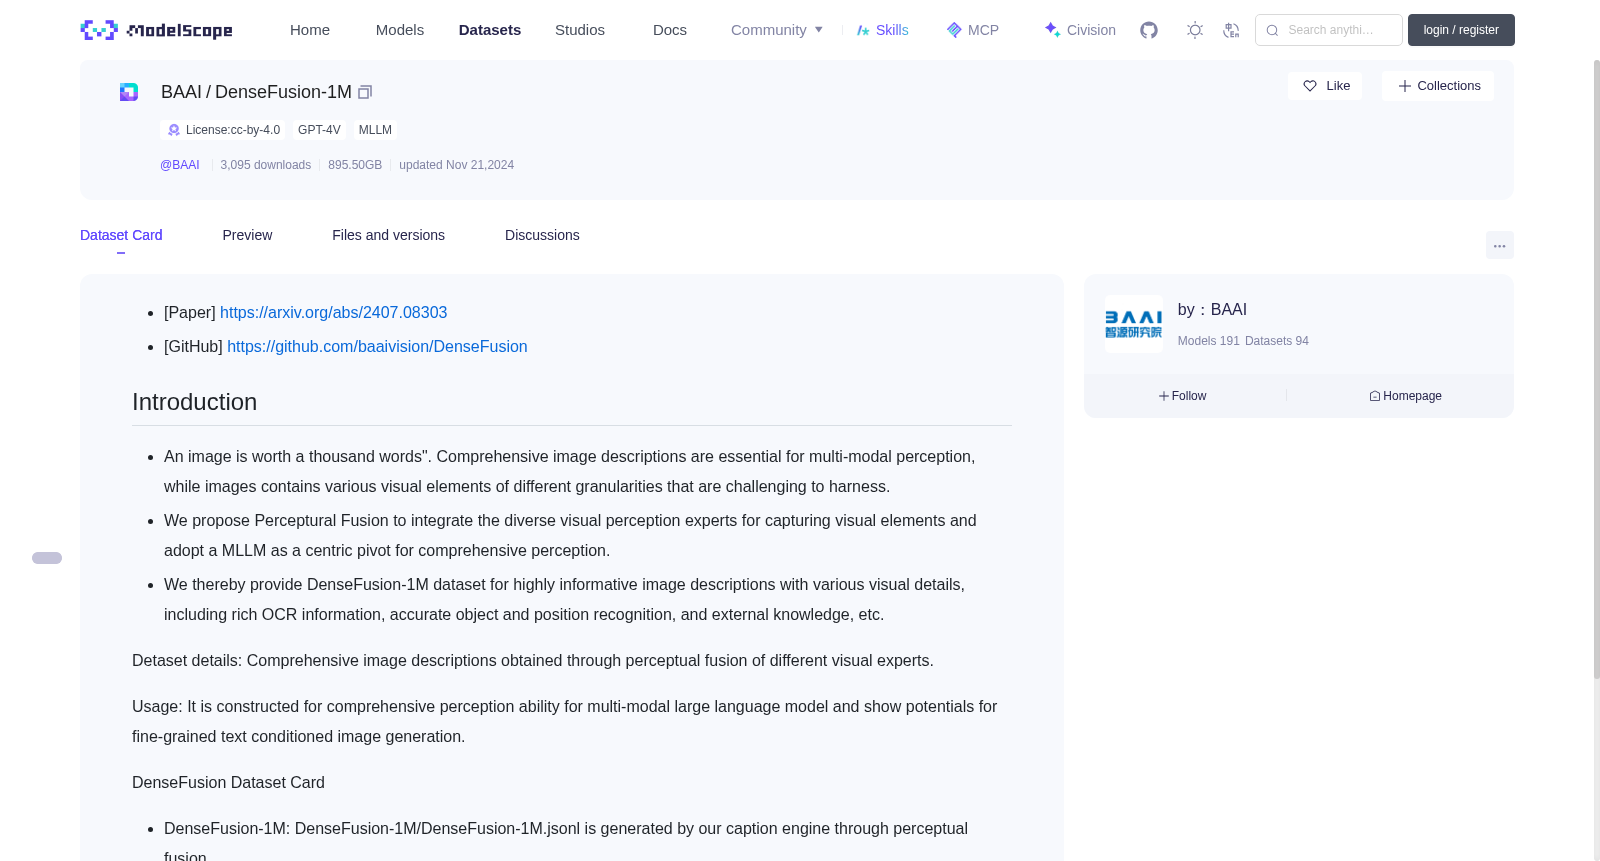Click the '895.50GB' size text
The height and width of the screenshot is (861, 1600).
coord(355,165)
